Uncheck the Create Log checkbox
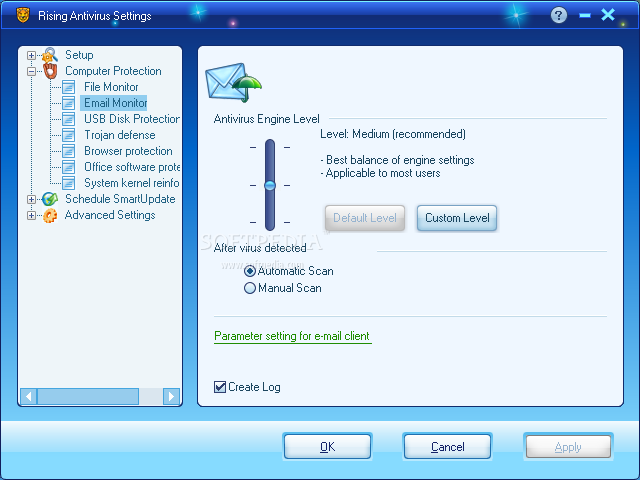 [x=220, y=387]
